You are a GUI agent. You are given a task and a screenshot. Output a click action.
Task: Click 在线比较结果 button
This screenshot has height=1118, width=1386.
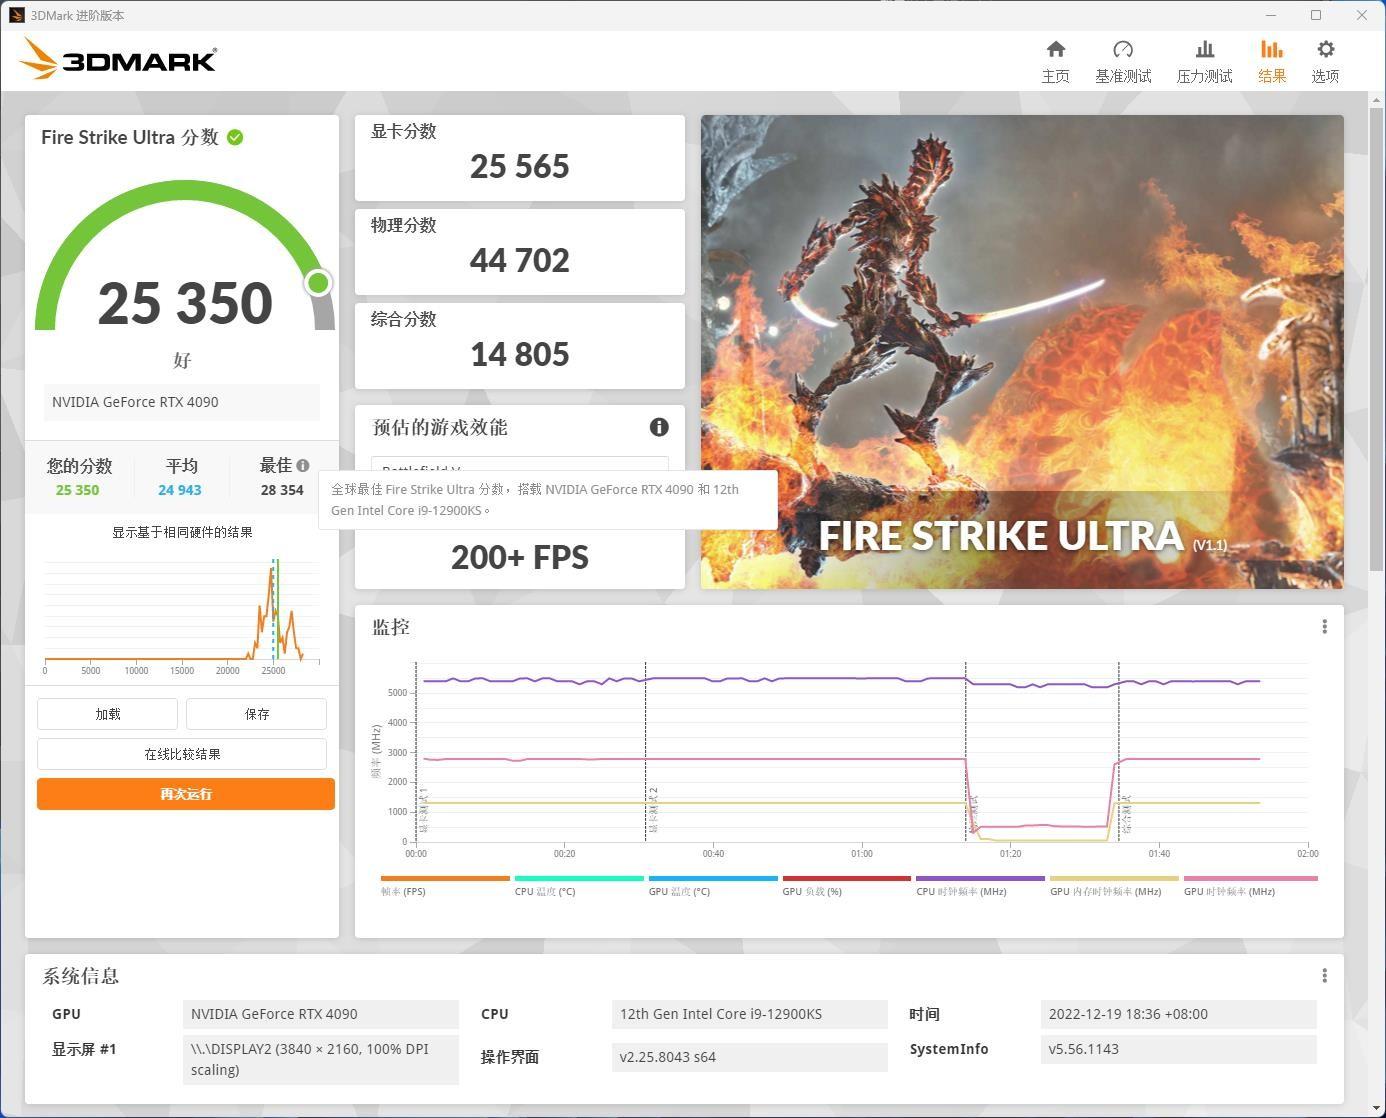click(x=182, y=754)
